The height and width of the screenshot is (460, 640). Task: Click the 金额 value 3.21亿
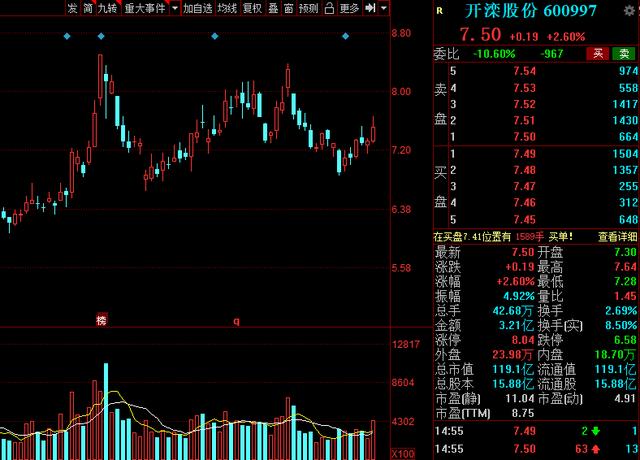(516, 325)
